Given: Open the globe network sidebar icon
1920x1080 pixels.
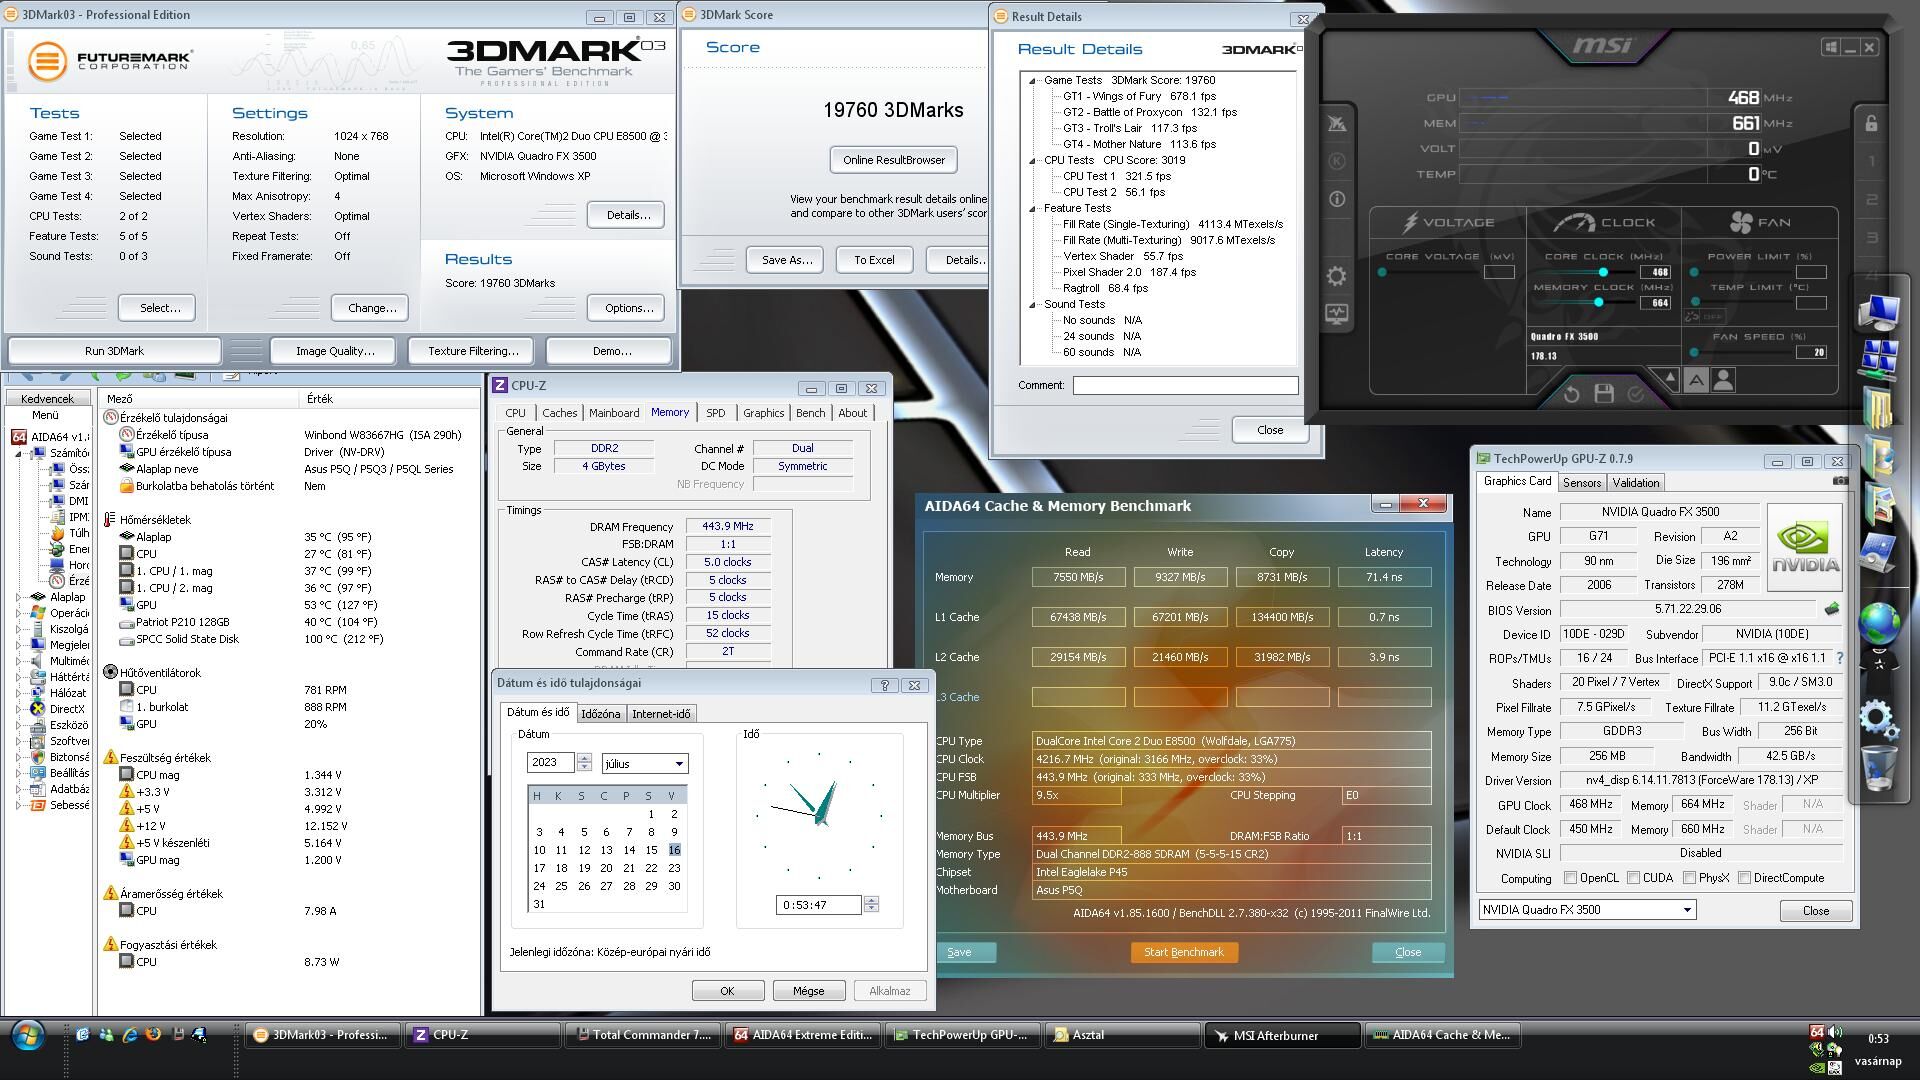Looking at the screenshot, I should (1879, 622).
